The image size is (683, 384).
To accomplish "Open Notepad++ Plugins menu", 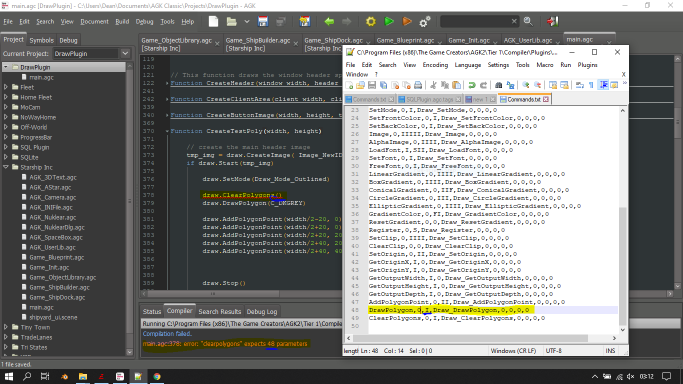I will pyautogui.click(x=587, y=65).
